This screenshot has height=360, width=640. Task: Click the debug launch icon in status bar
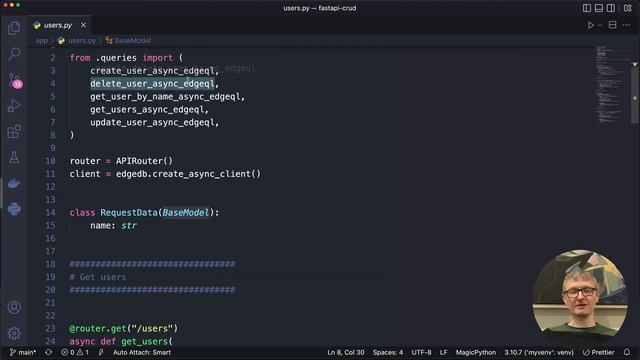tap(101, 353)
